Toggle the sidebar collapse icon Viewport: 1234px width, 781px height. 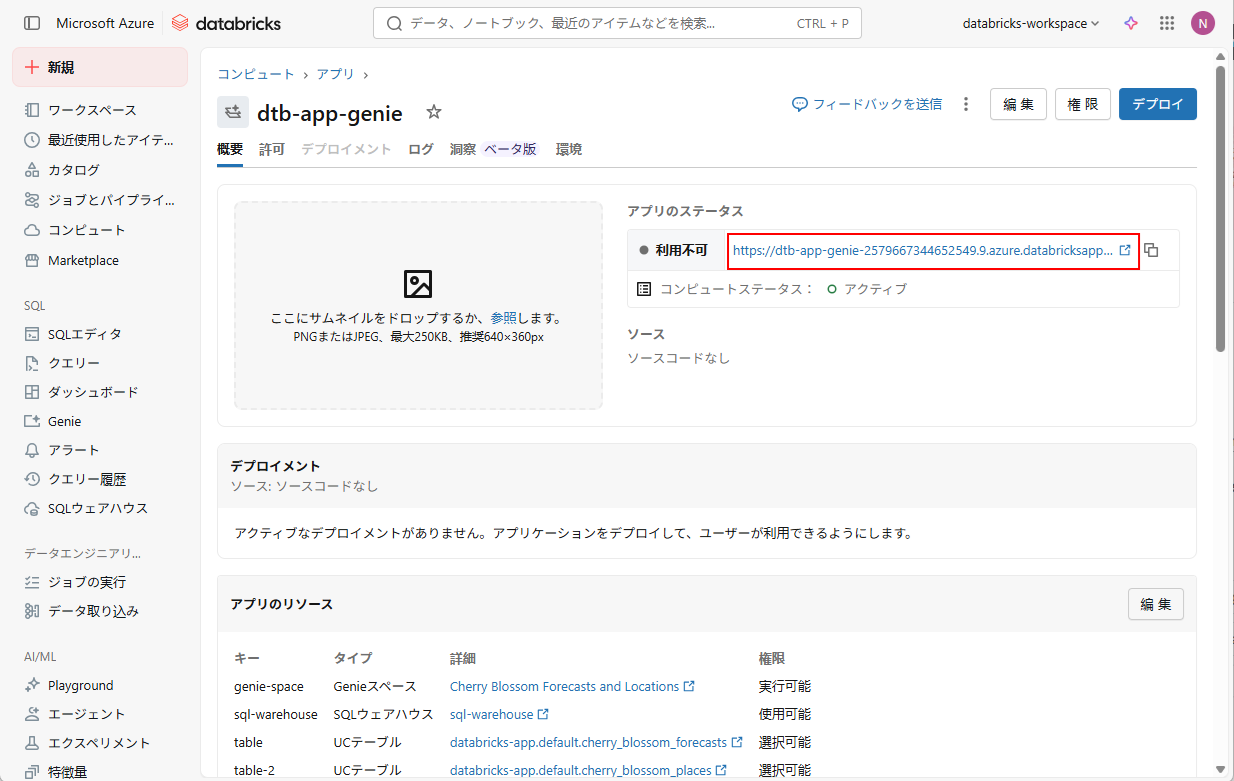tap(32, 23)
